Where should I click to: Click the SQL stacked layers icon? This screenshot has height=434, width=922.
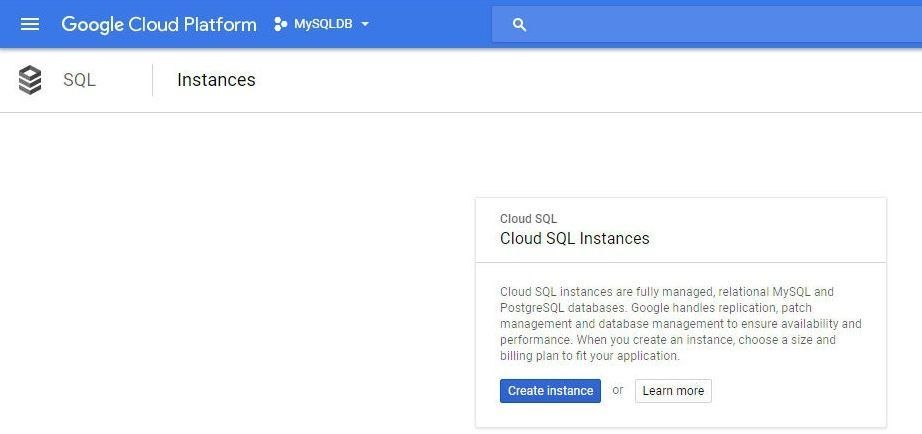[30, 80]
